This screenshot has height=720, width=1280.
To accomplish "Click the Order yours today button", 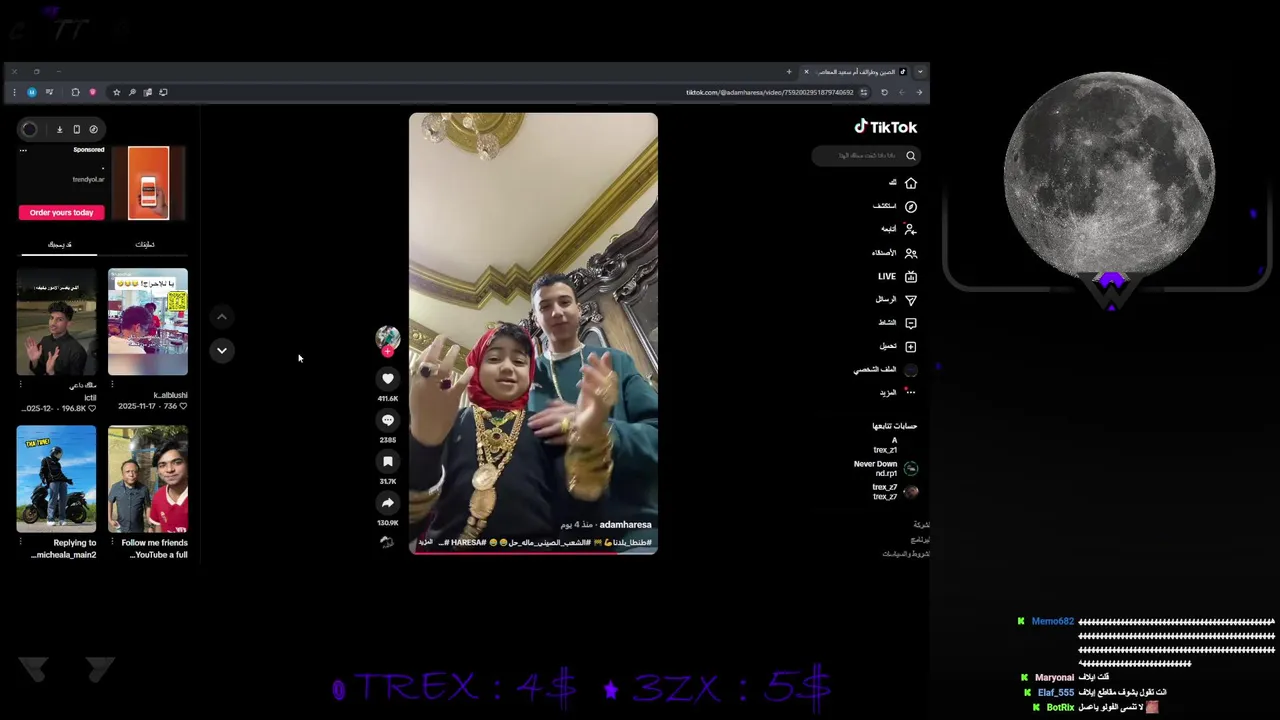I will tap(61, 212).
